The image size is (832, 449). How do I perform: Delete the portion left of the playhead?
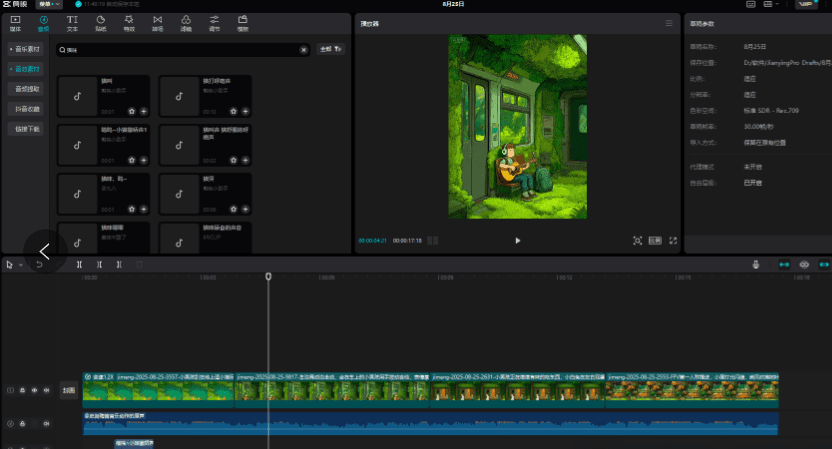99,264
